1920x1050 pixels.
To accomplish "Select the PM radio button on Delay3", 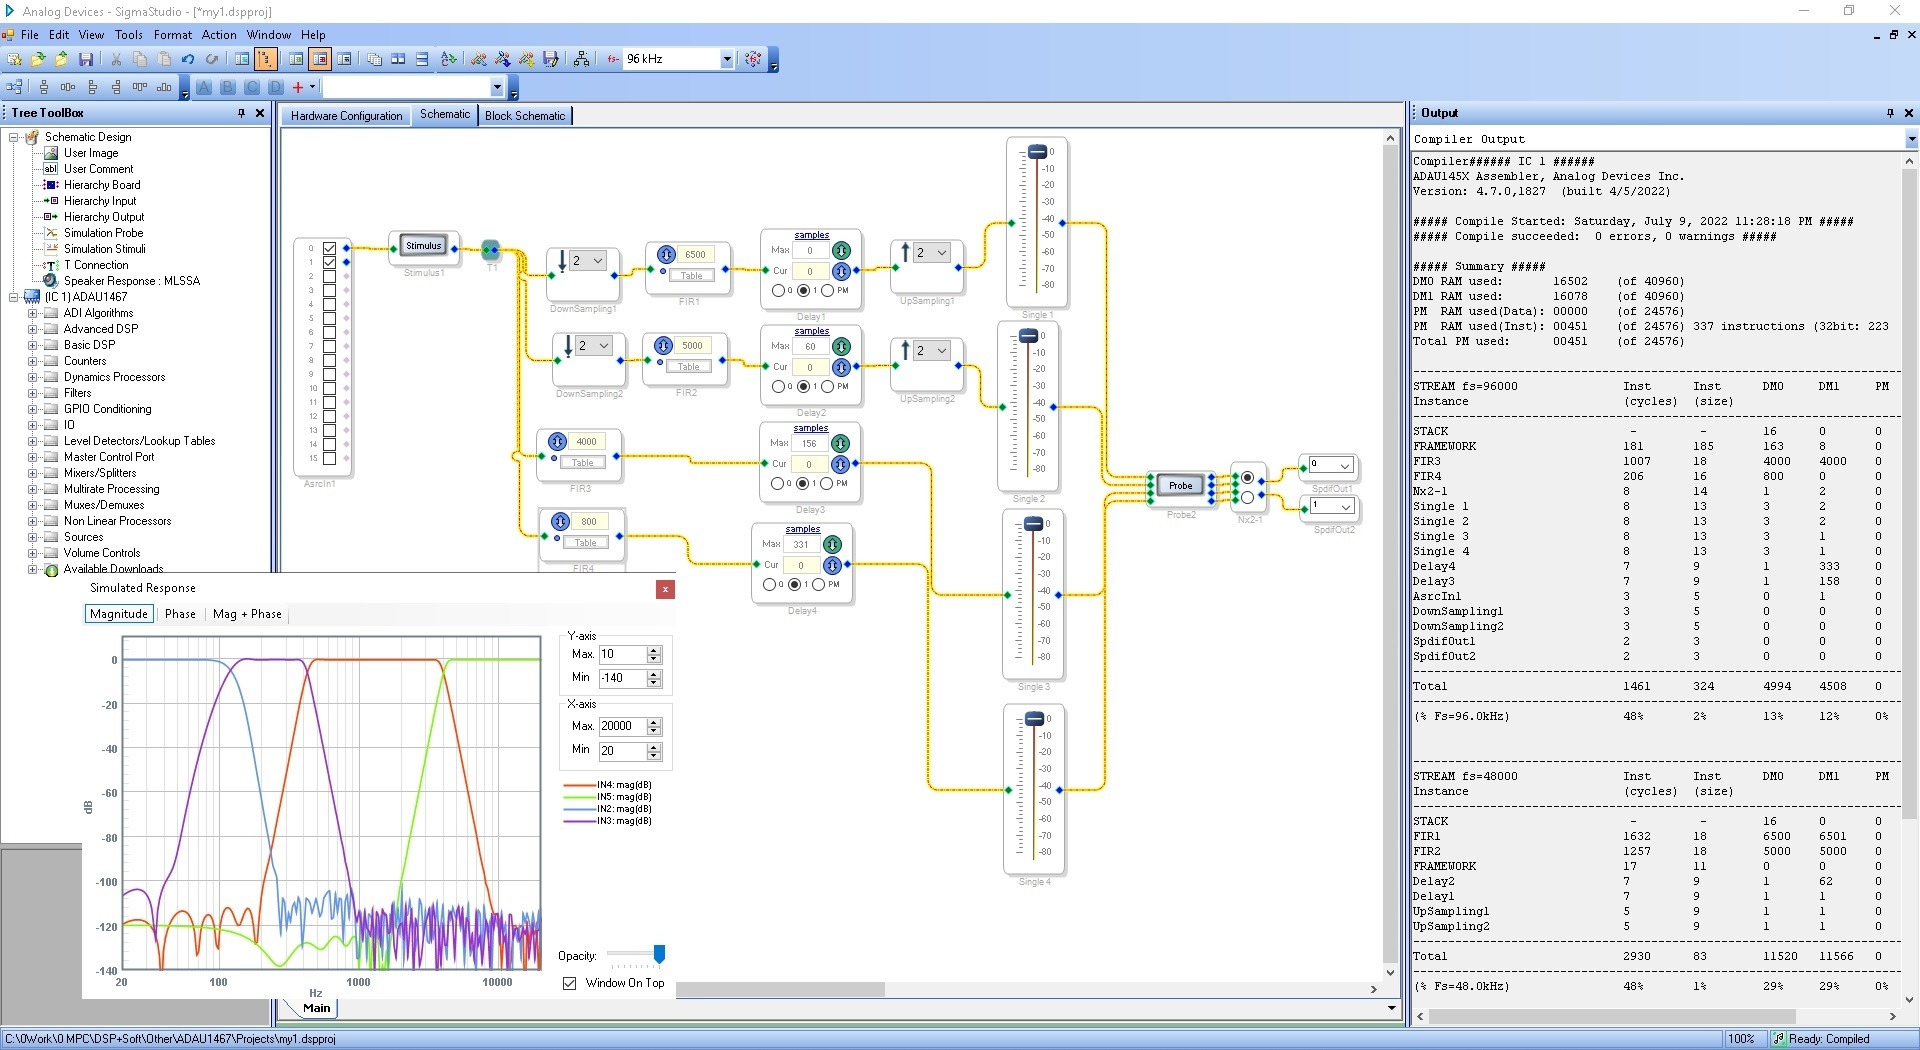I will pos(827,484).
